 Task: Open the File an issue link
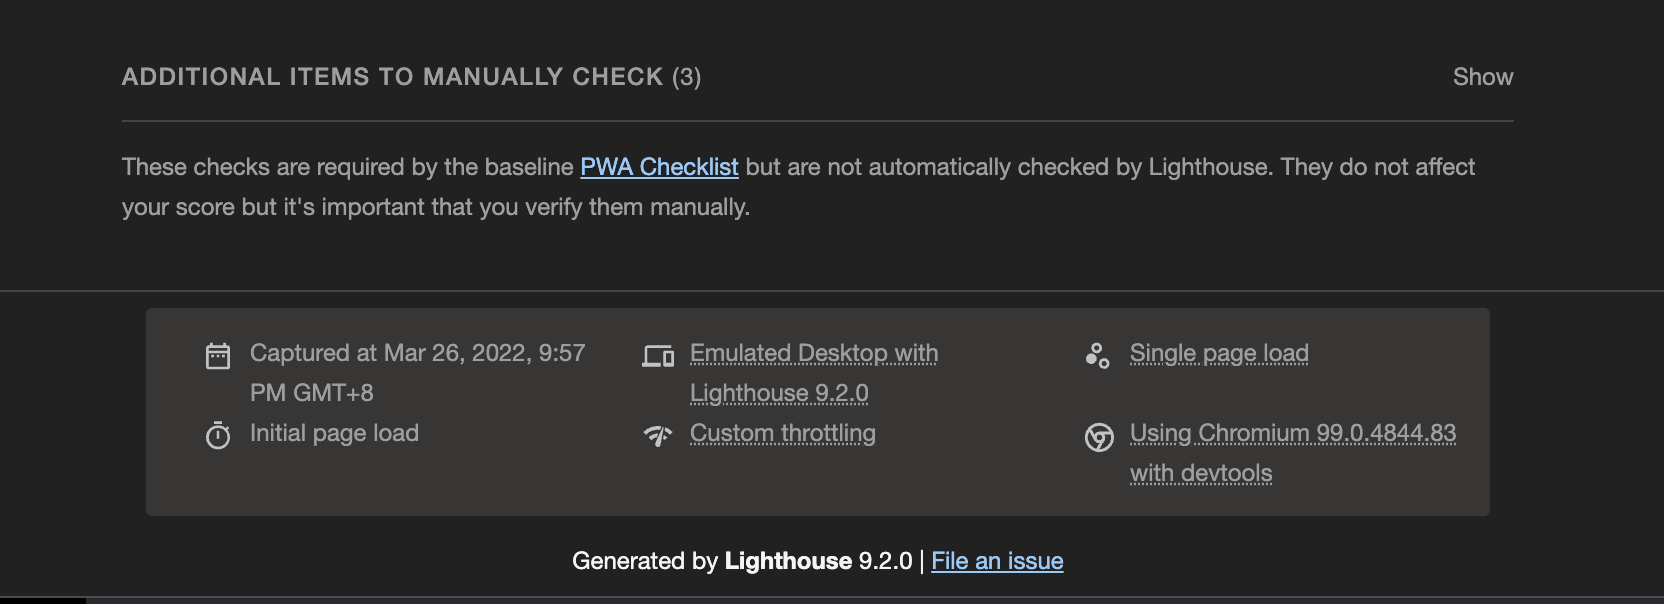tap(997, 561)
